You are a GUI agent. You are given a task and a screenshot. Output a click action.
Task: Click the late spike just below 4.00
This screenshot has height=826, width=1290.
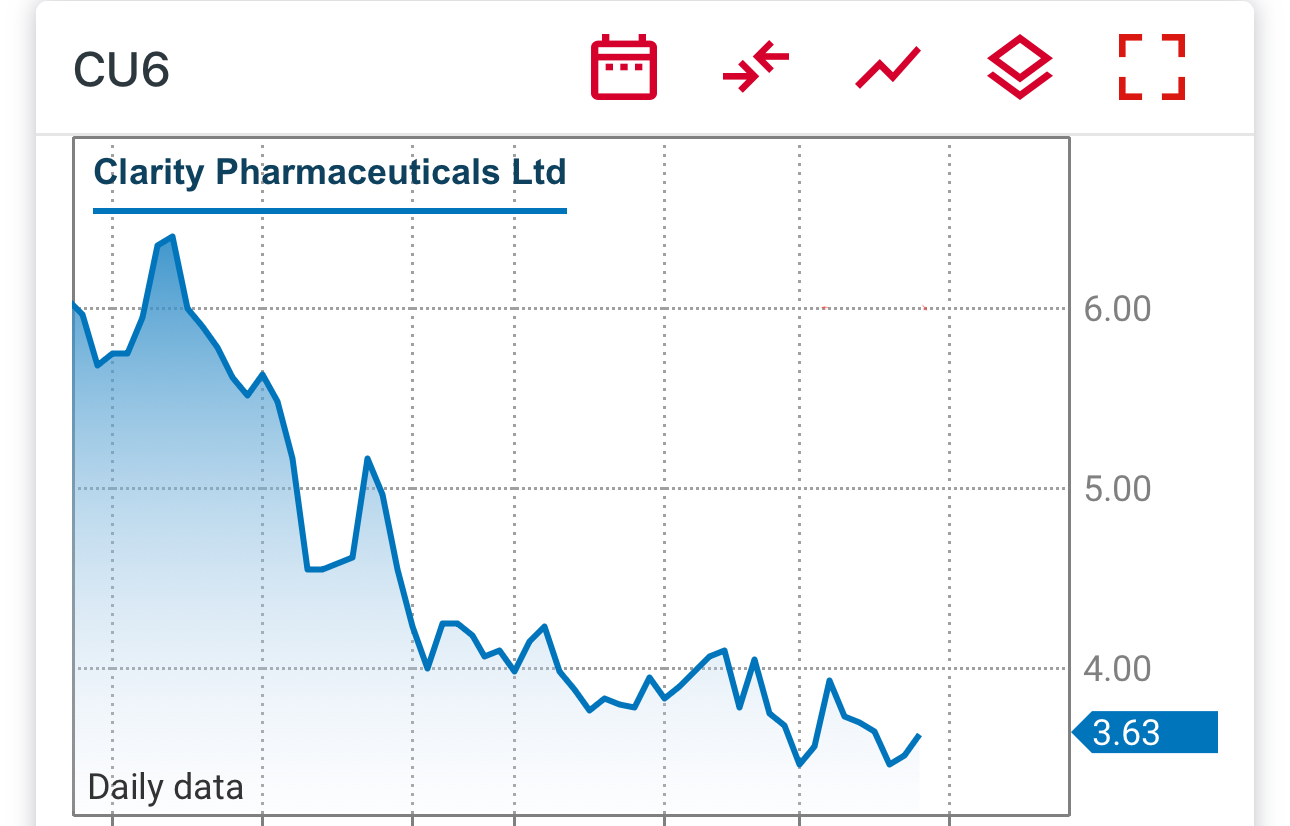[829, 680]
